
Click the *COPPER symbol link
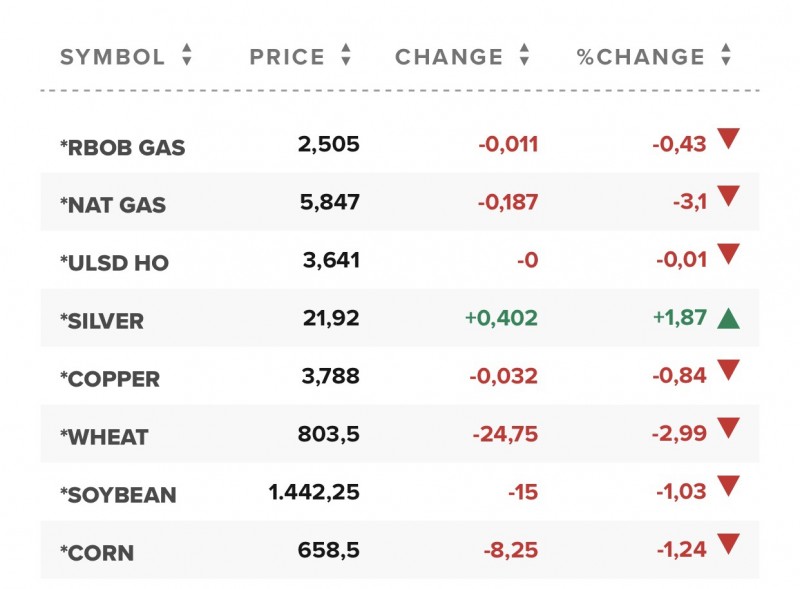tap(110, 379)
